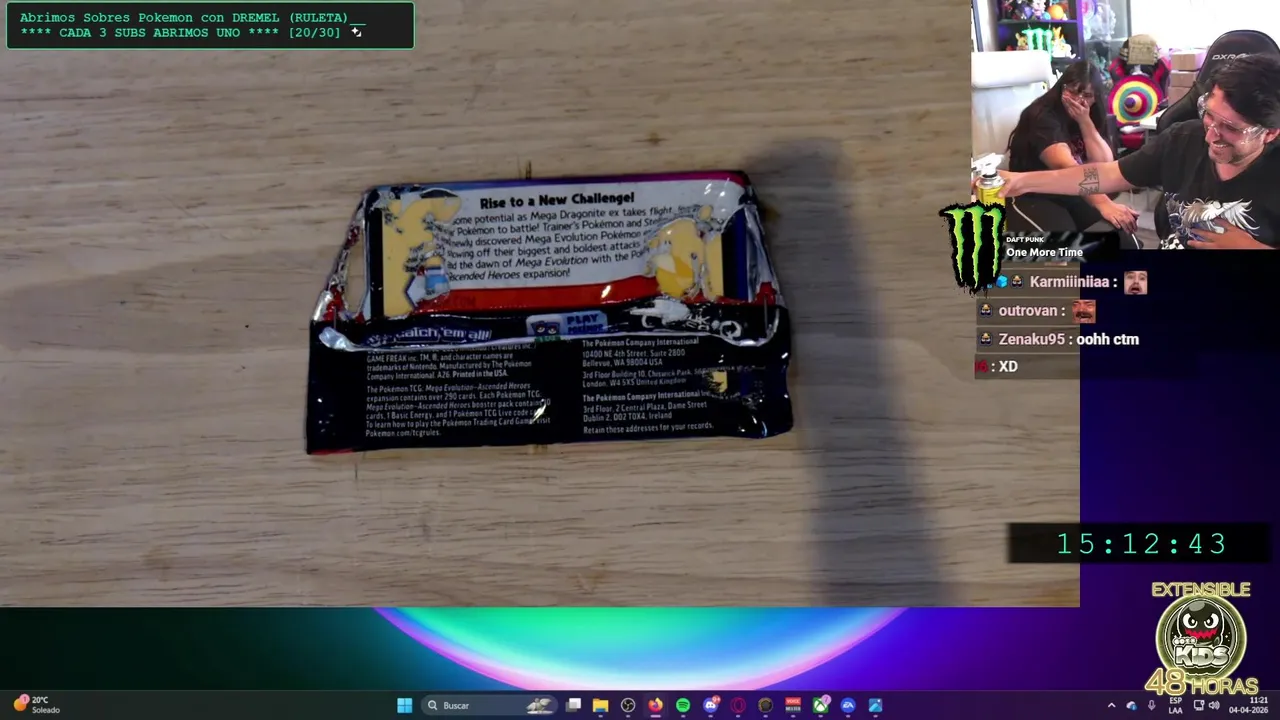Click the EXTENSIBLE 48 HORAS badge

point(1201,638)
